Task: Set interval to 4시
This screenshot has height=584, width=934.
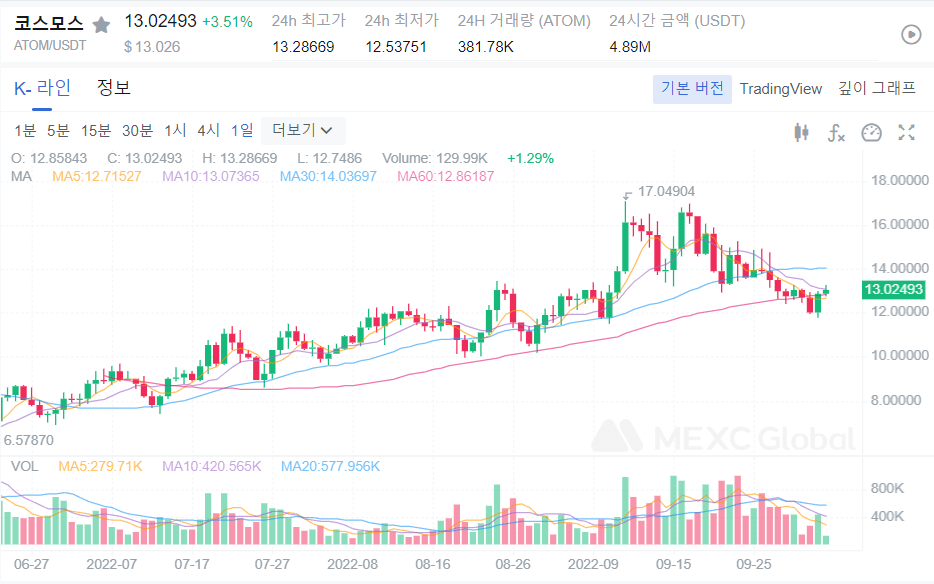Action: click(x=208, y=131)
